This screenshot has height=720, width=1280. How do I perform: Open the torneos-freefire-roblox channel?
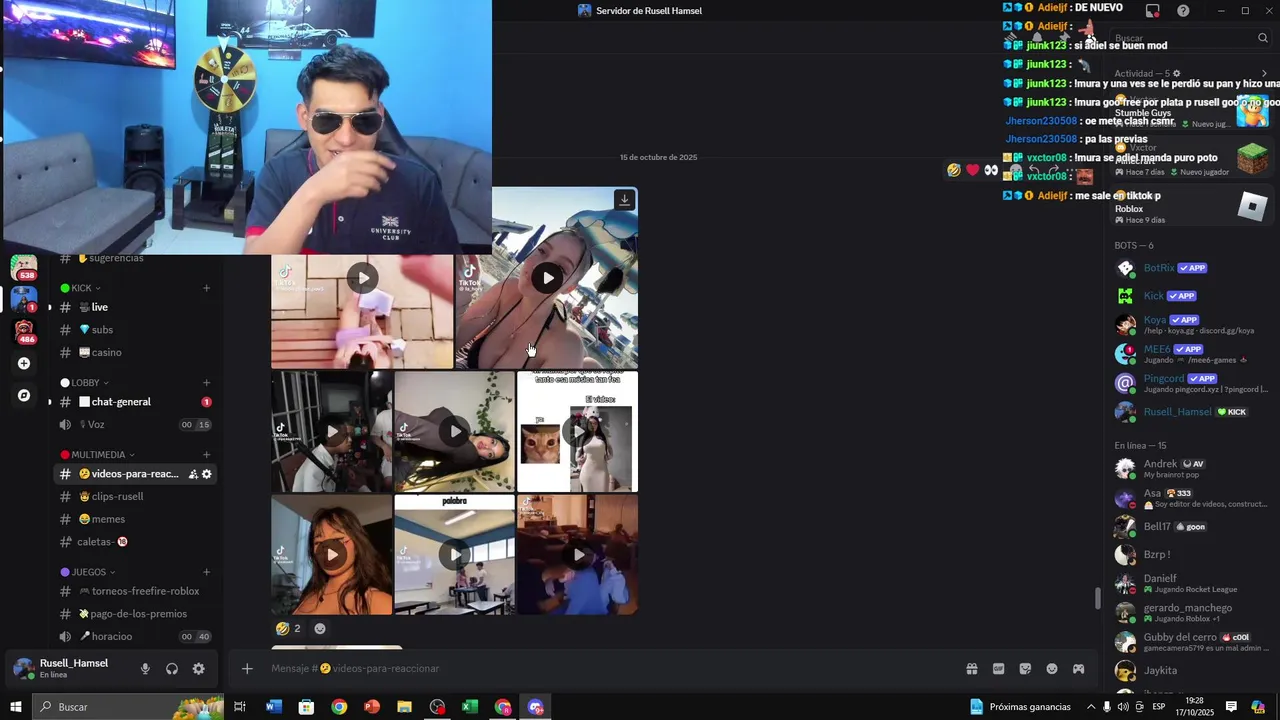click(x=135, y=592)
